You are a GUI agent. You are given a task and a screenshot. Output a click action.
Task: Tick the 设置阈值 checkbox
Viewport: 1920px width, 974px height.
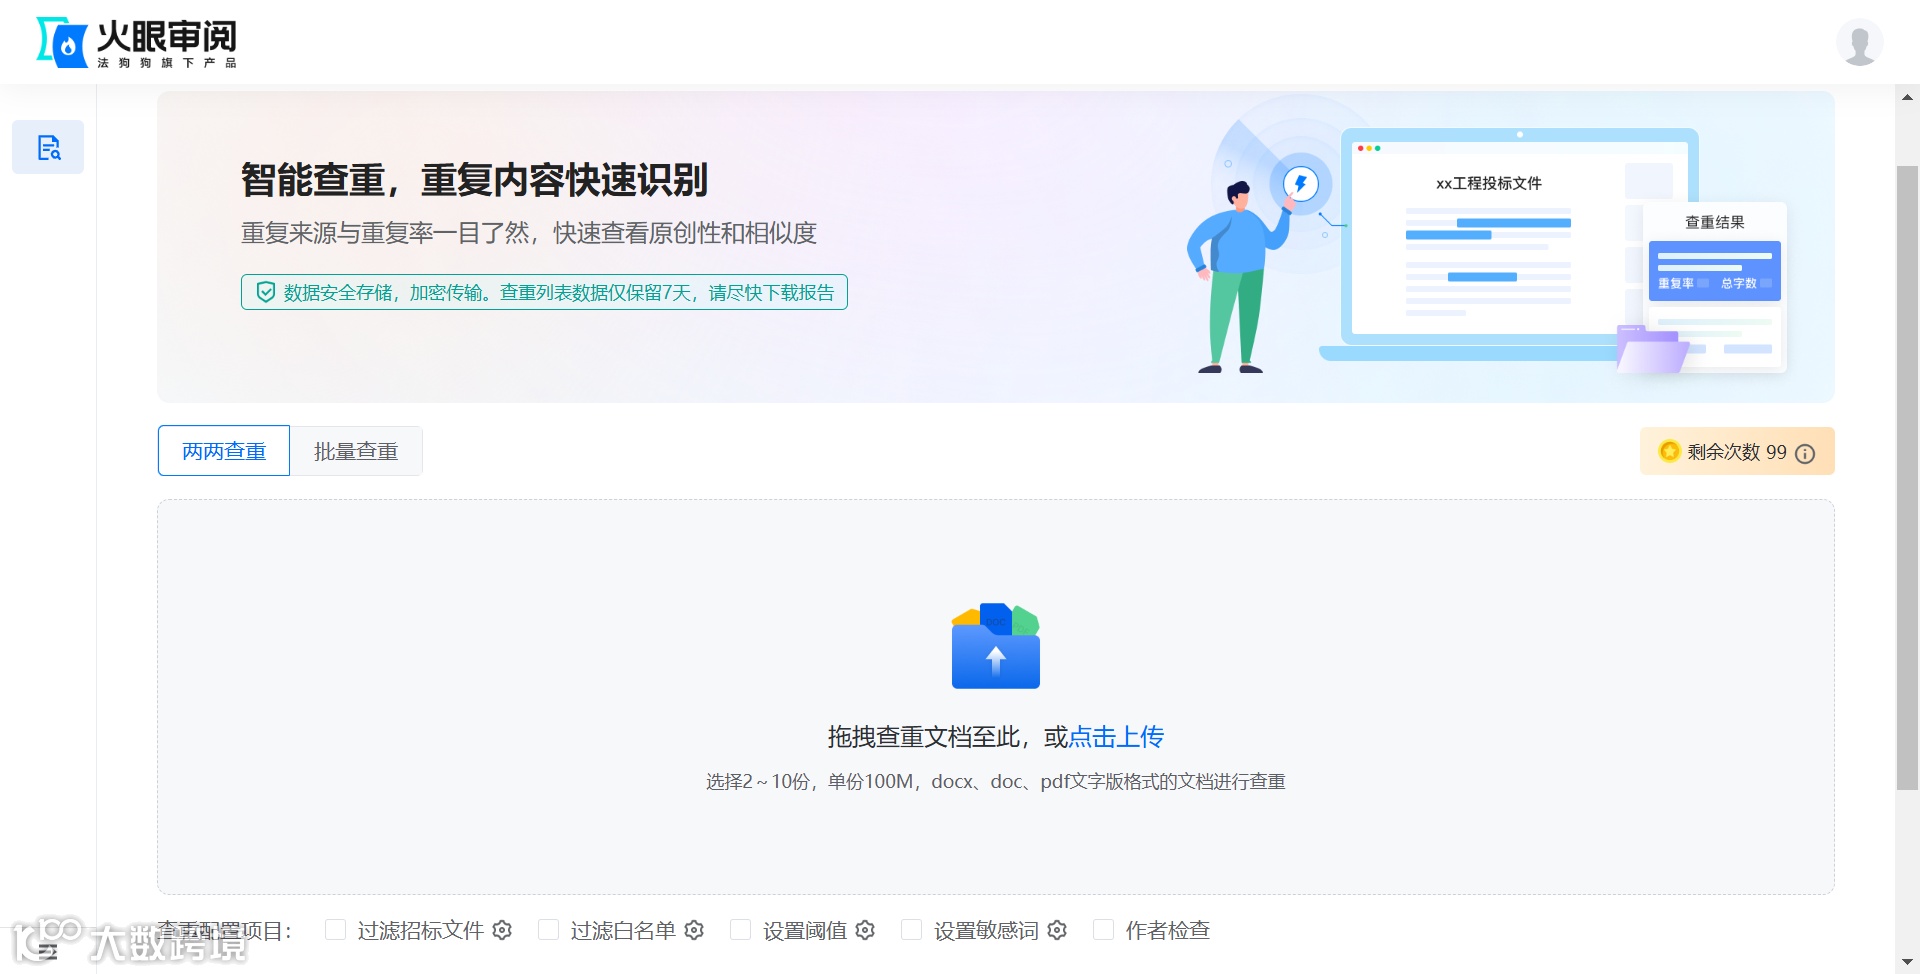(740, 930)
